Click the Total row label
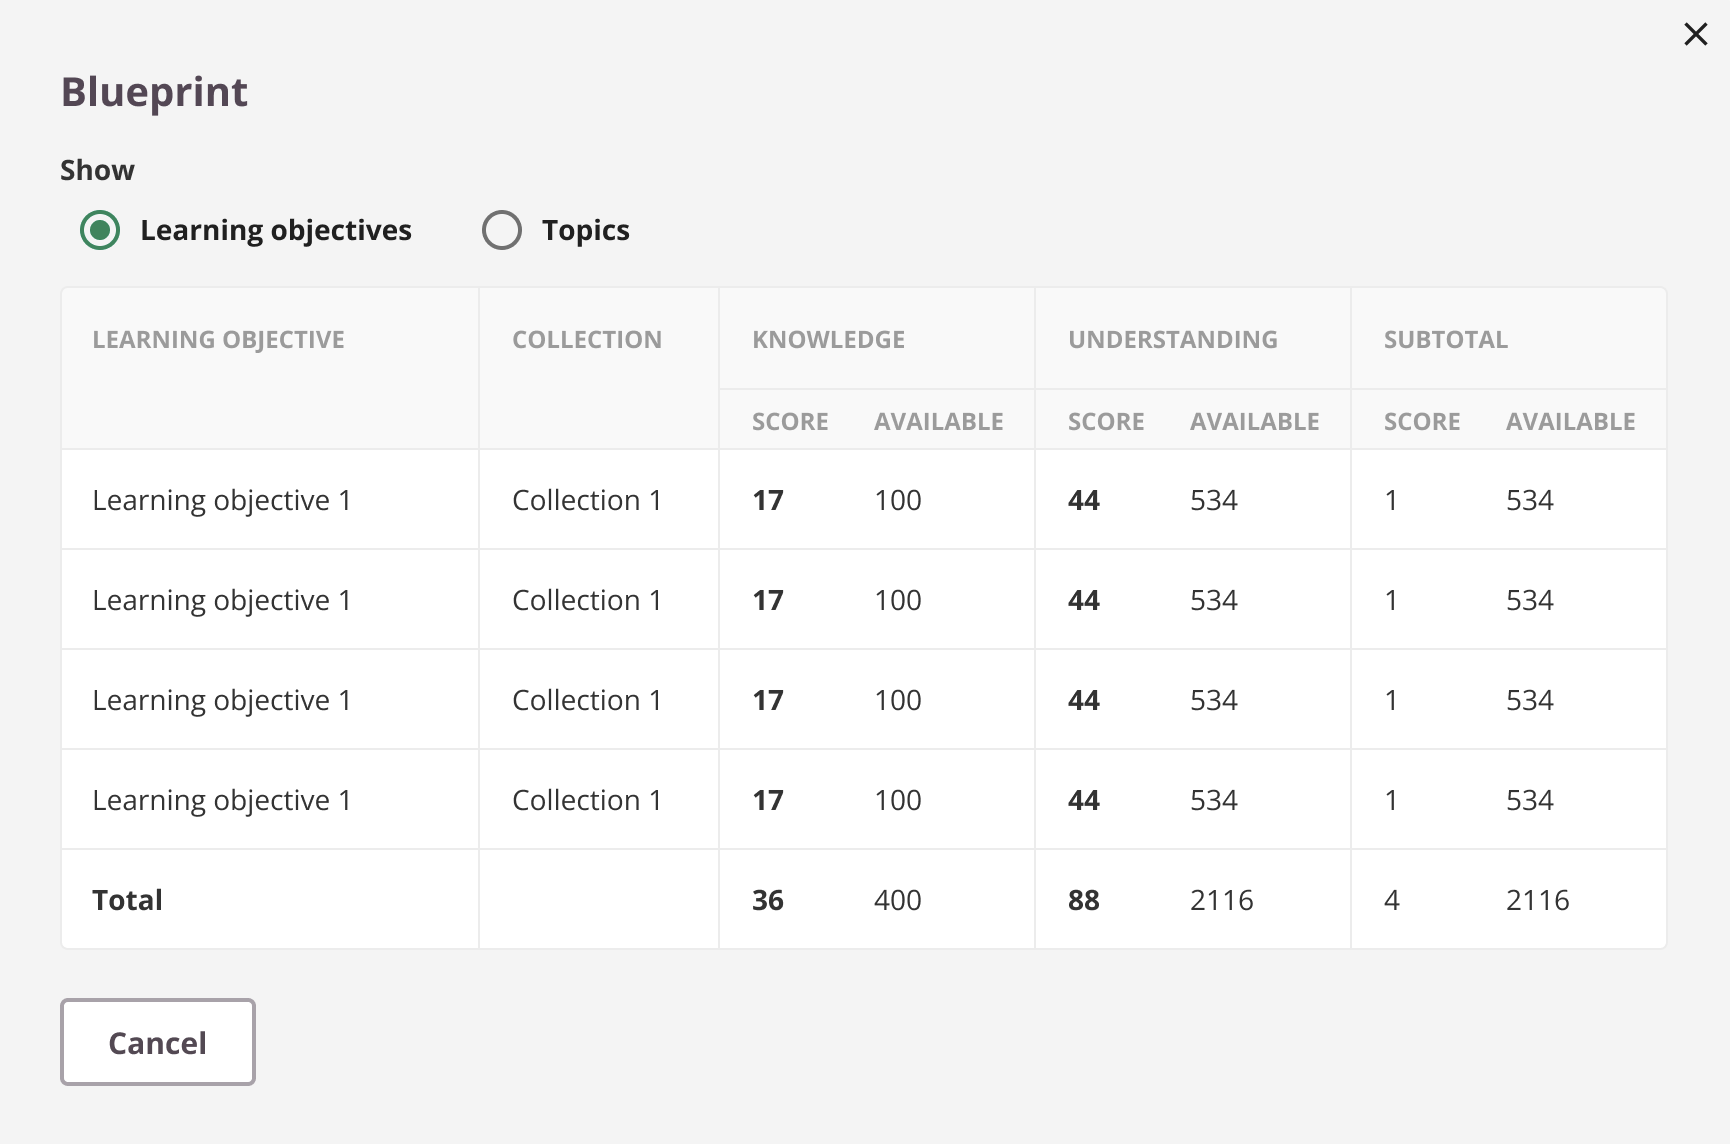This screenshot has width=1730, height=1144. point(127,900)
